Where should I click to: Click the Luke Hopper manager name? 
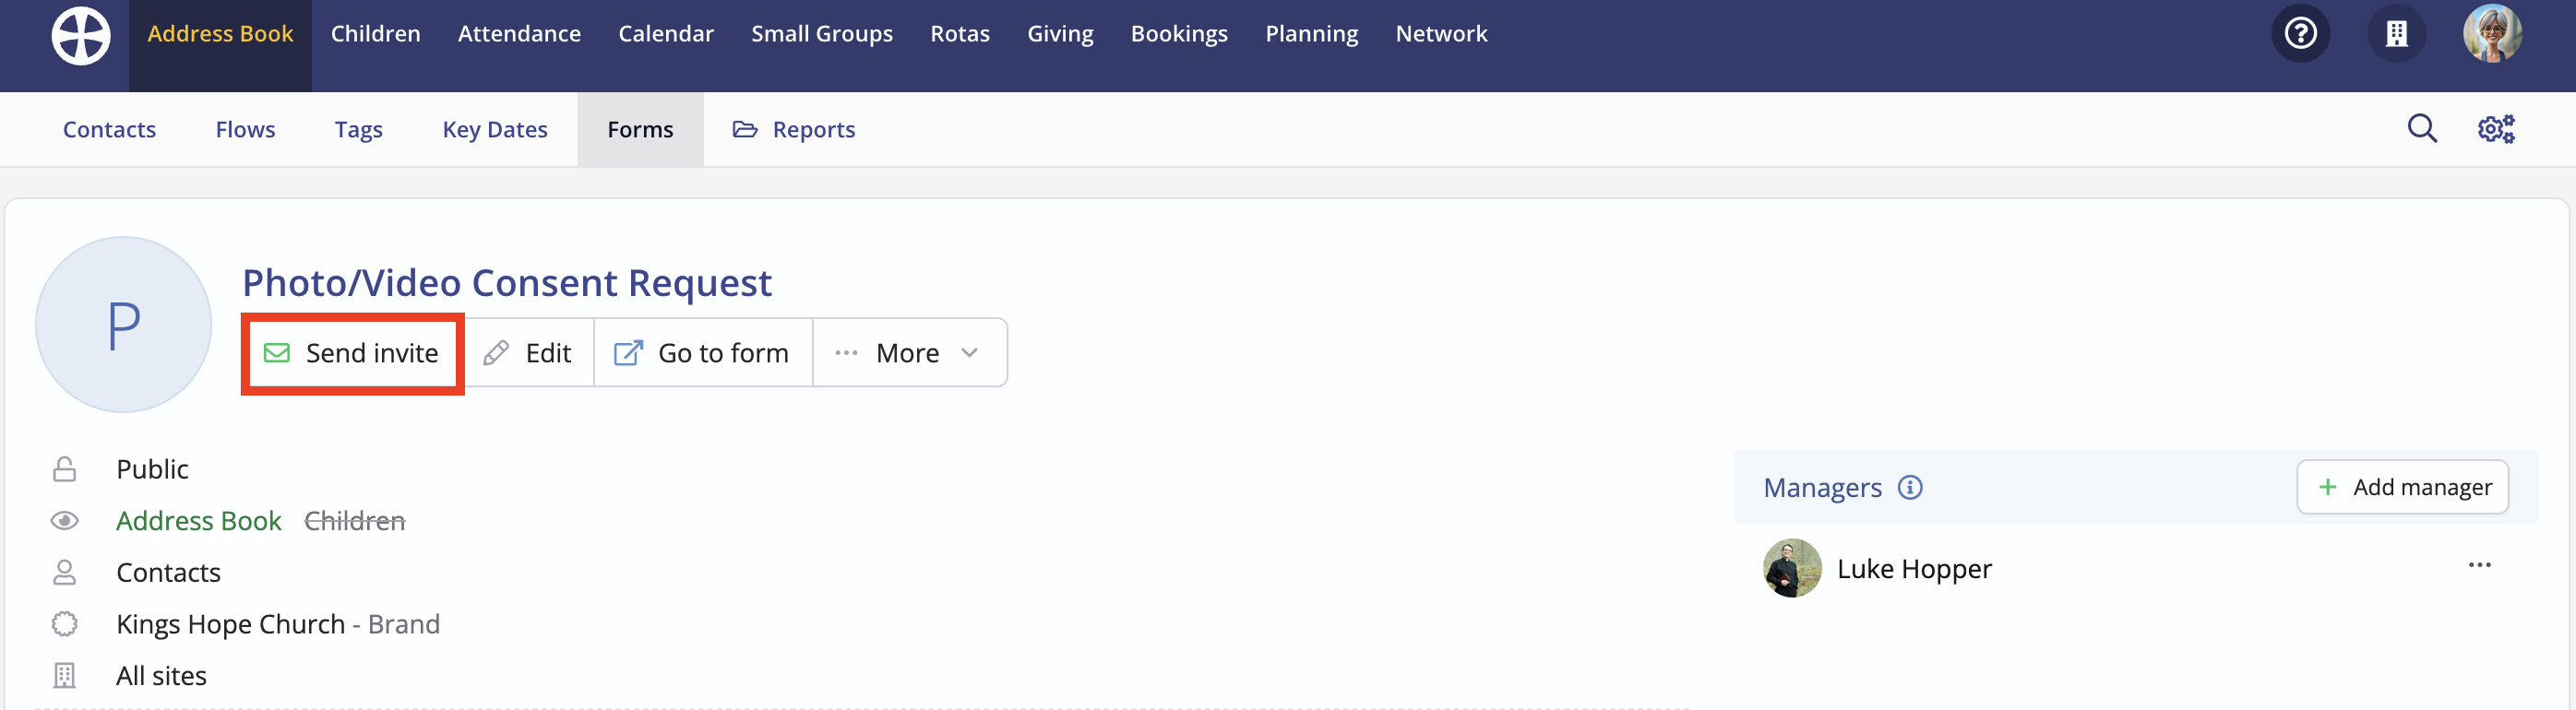(1914, 568)
